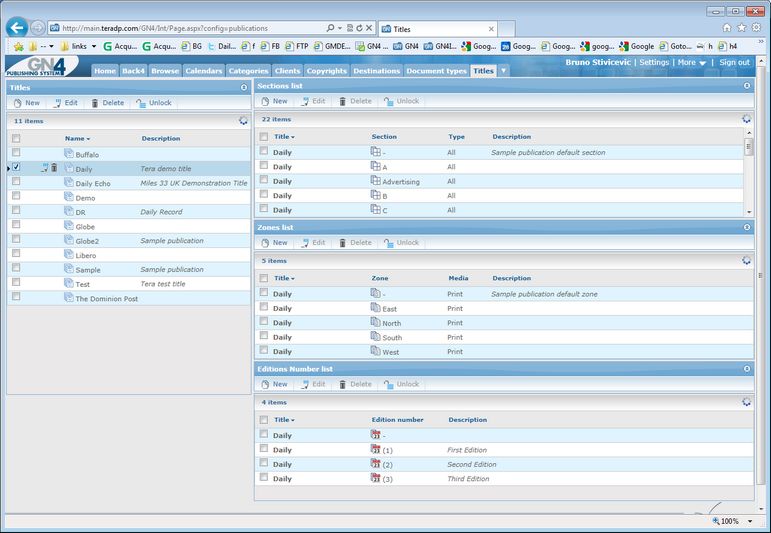Open the address bar search dropdown arrow

tap(340, 28)
